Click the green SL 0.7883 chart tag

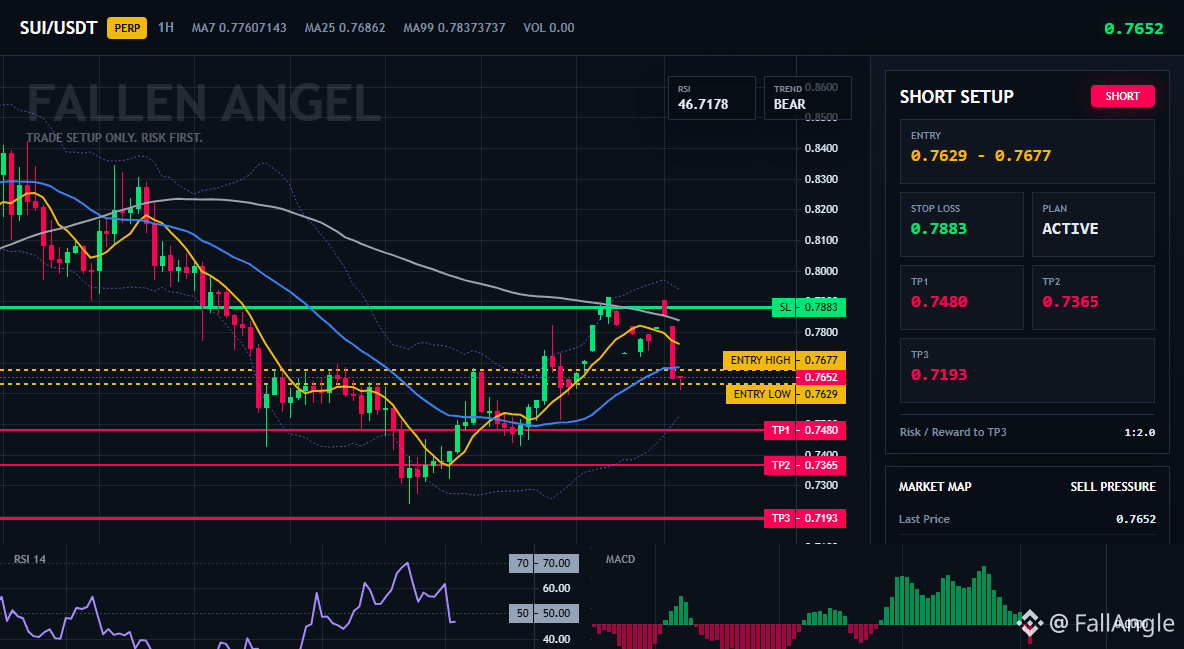(809, 308)
